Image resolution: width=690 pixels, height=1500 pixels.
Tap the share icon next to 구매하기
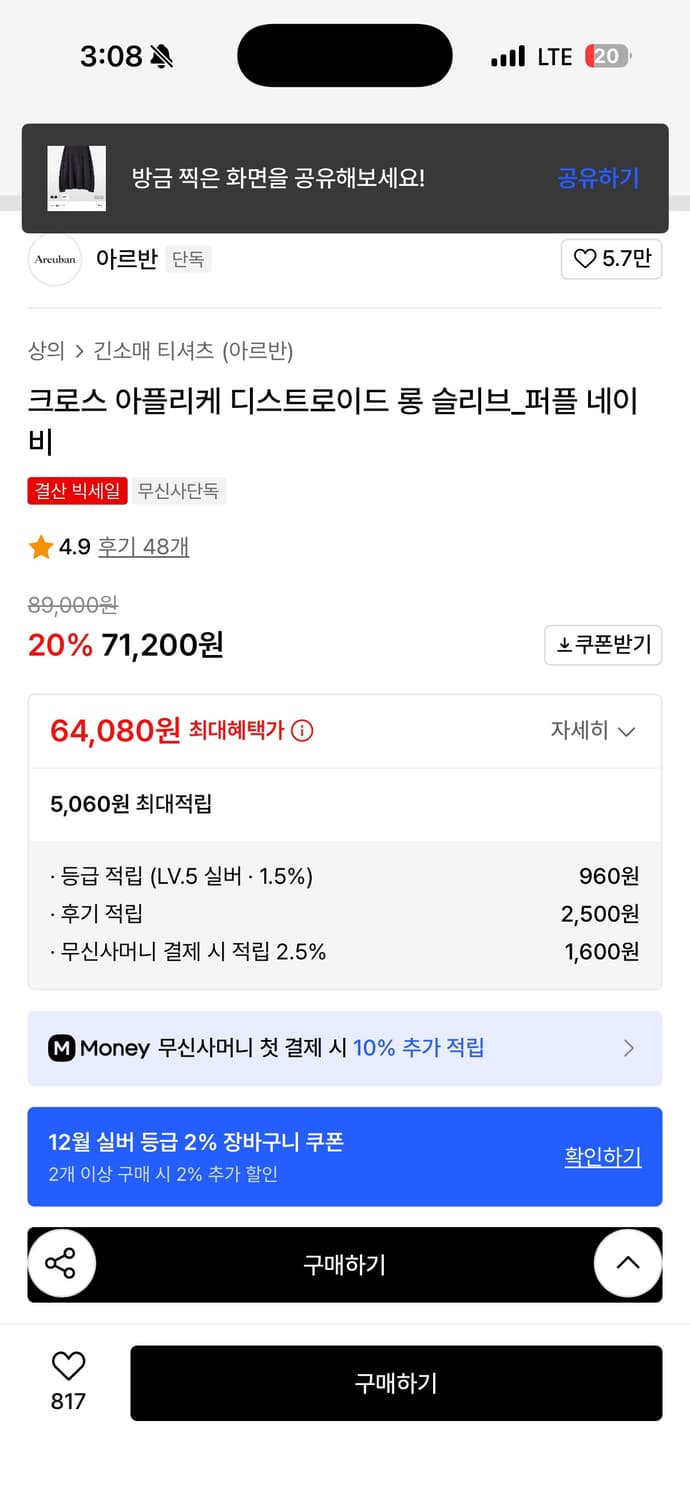coord(62,1263)
